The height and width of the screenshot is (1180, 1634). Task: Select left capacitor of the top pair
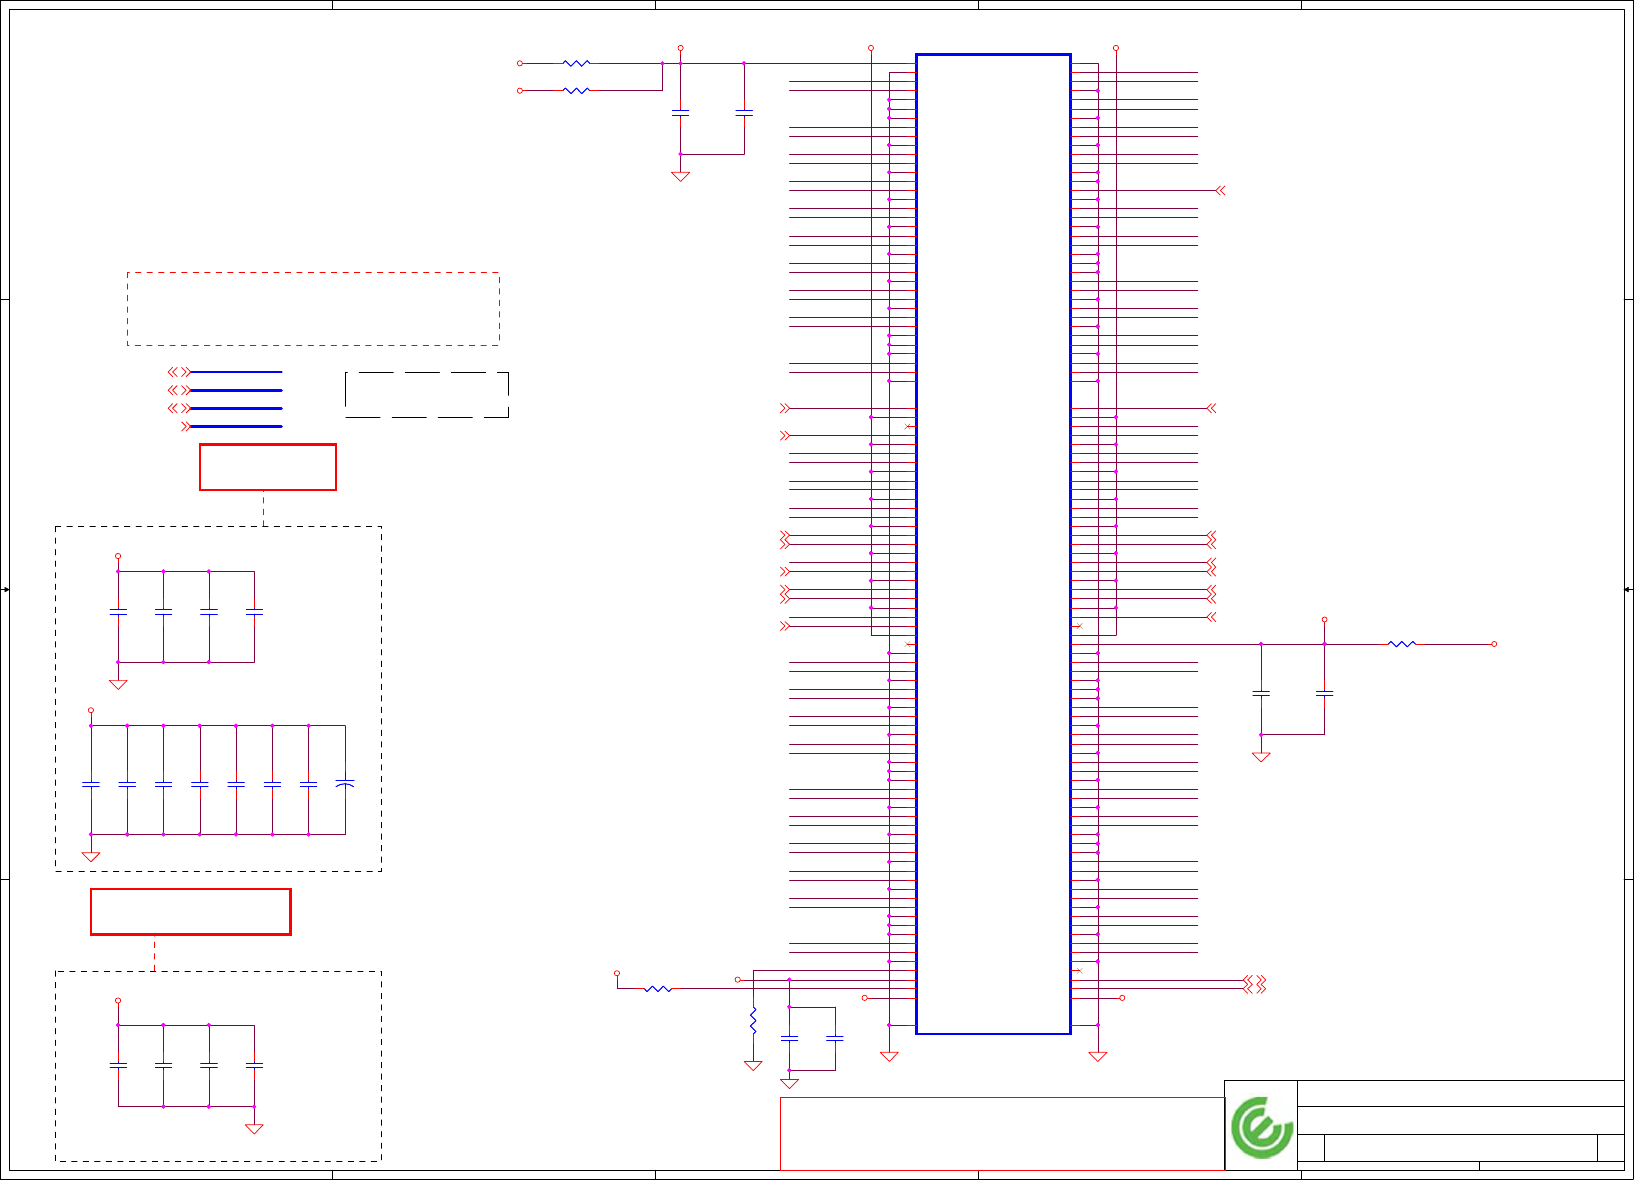pyautogui.click(x=680, y=113)
